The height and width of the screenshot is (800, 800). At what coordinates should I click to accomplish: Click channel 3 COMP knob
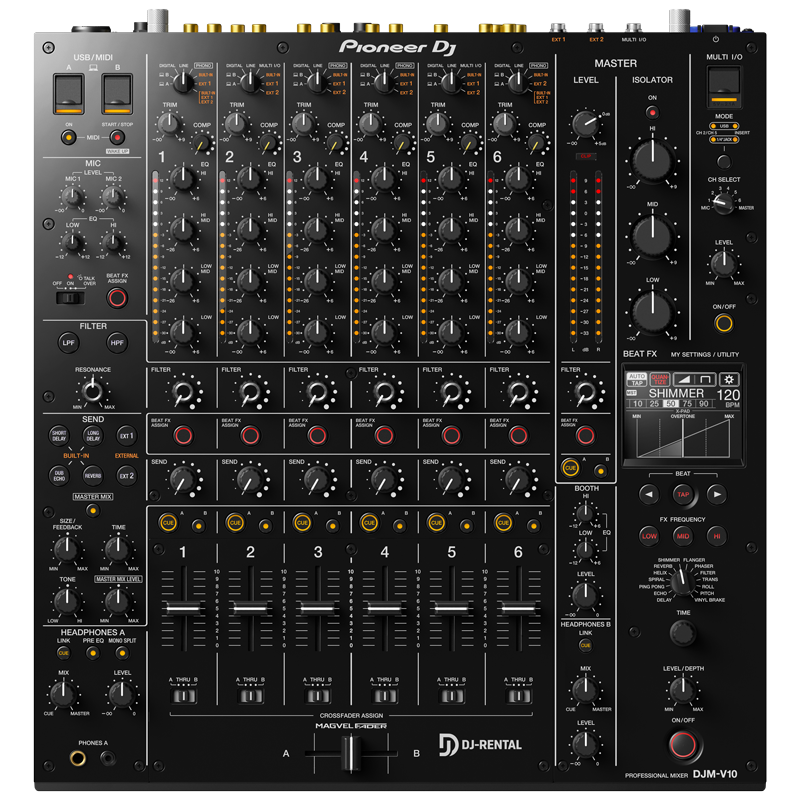tap(335, 143)
